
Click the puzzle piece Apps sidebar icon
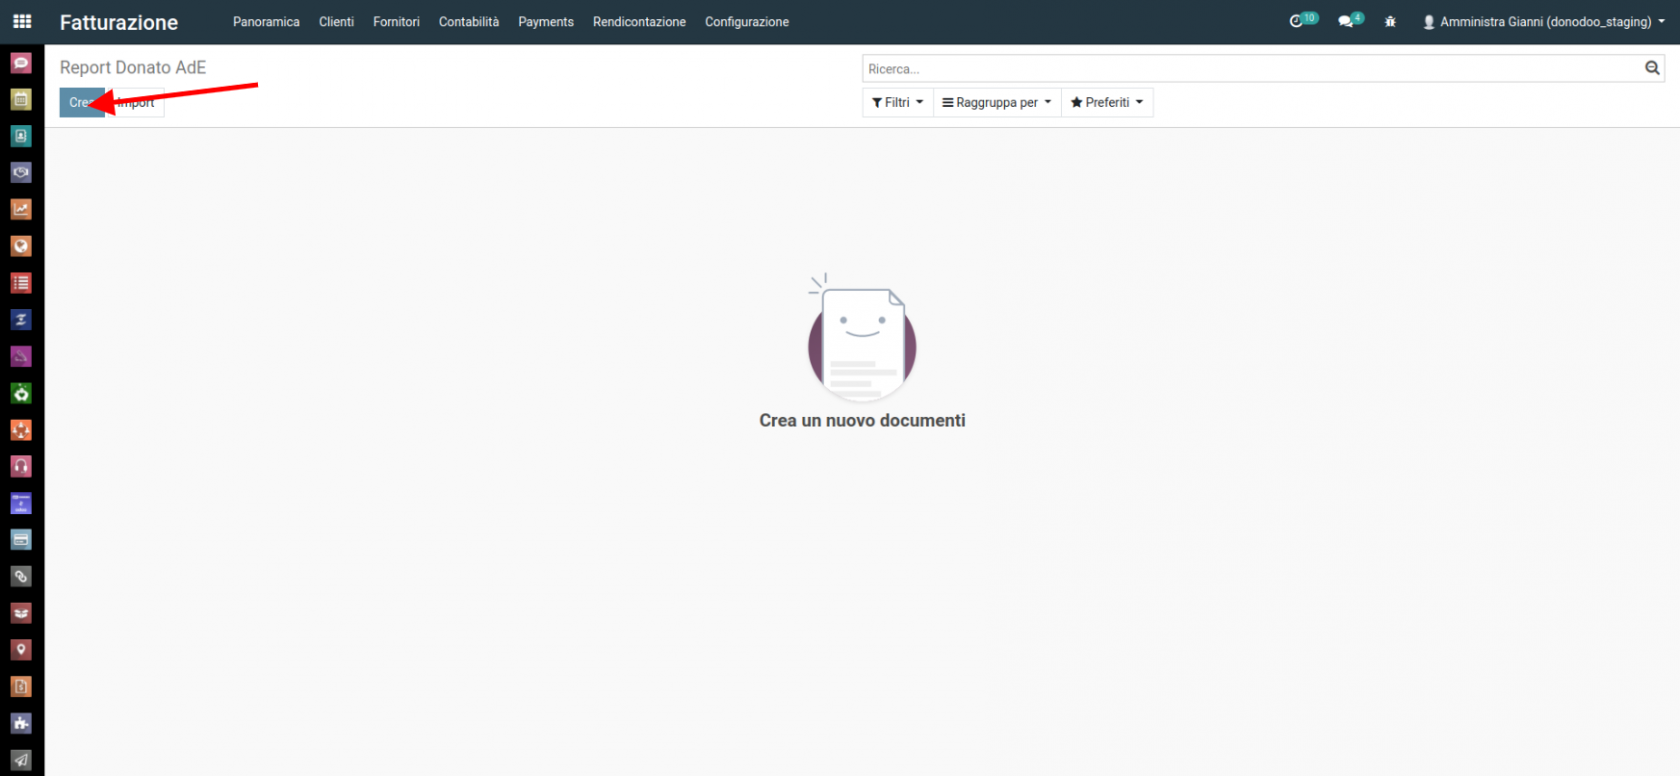pyautogui.click(x=21, y=723)
